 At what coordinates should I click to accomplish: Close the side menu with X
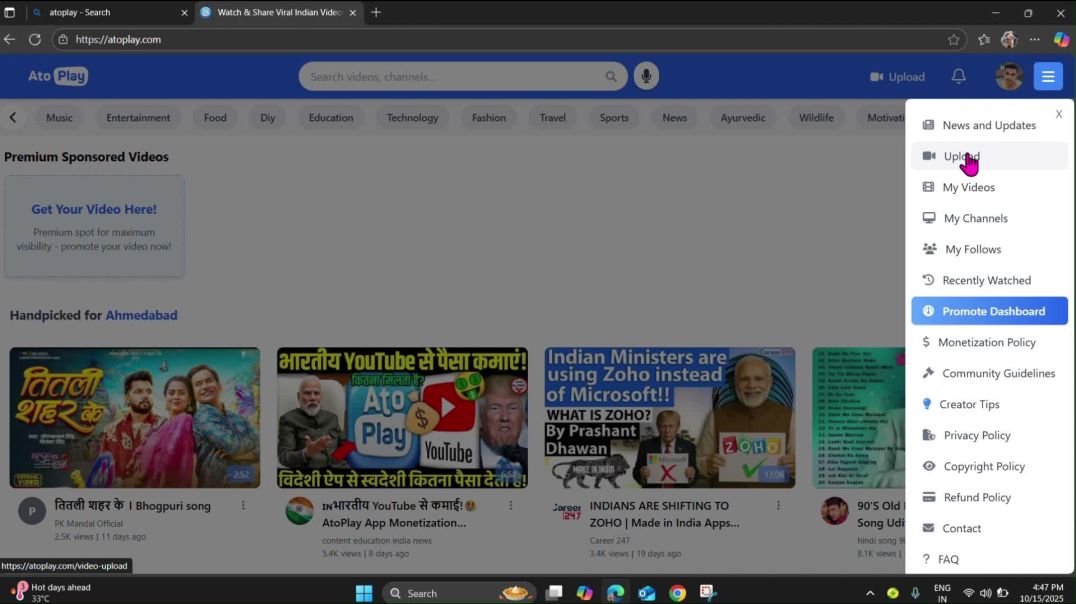1059,114
